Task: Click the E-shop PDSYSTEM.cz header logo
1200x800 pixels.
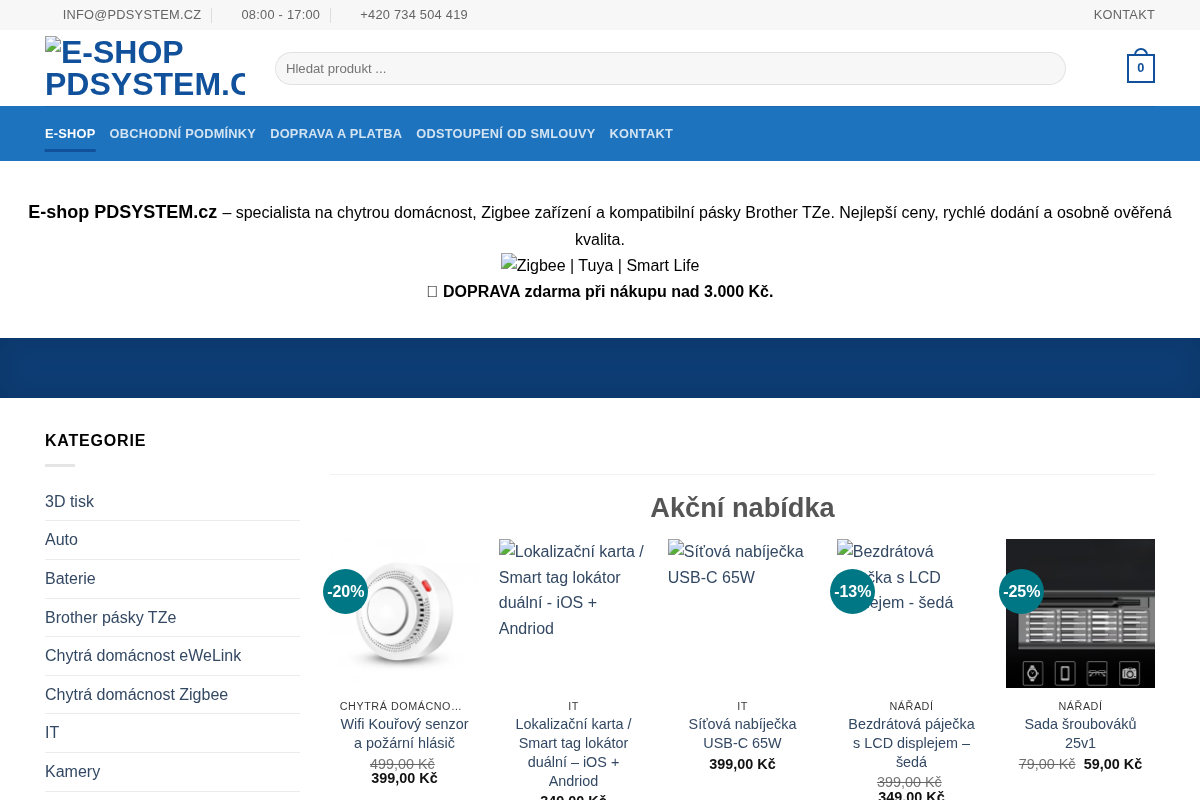Action: click(145, 68)
